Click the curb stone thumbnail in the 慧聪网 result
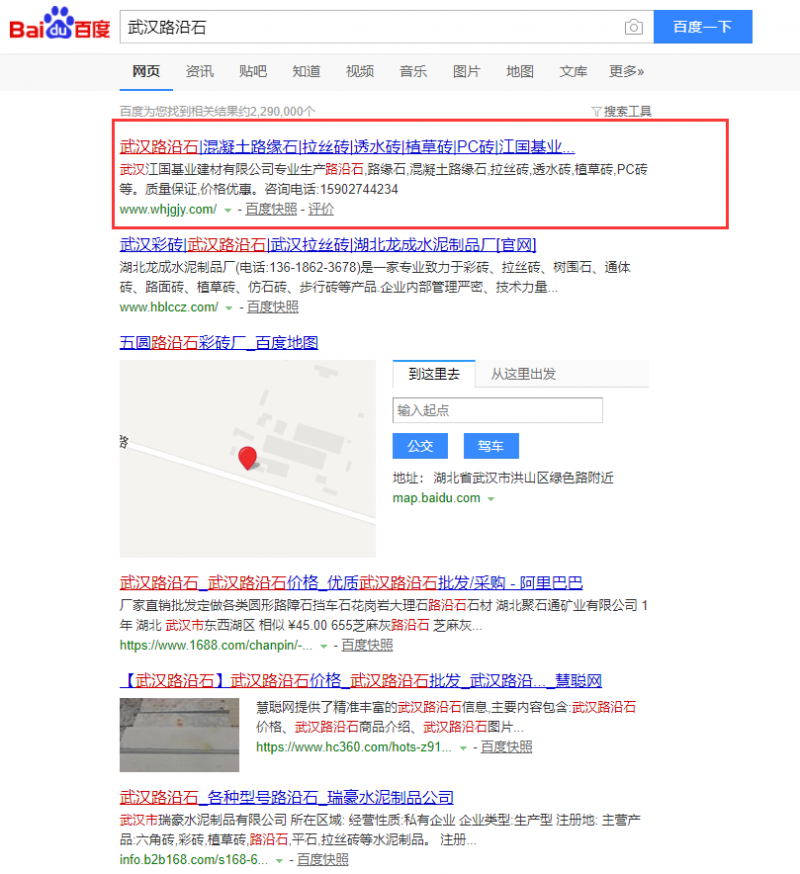The width and height of the screenshot is (800, 874). point(179,735)
